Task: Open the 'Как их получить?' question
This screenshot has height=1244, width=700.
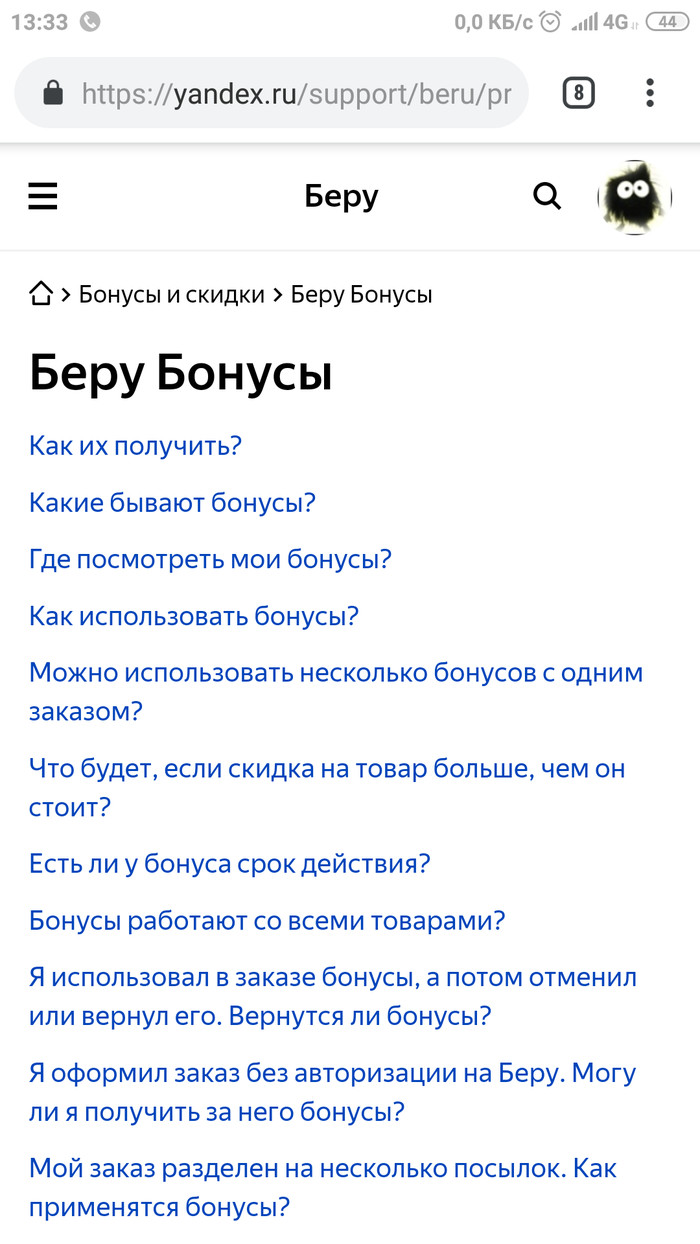Action: tap(136, 446)
